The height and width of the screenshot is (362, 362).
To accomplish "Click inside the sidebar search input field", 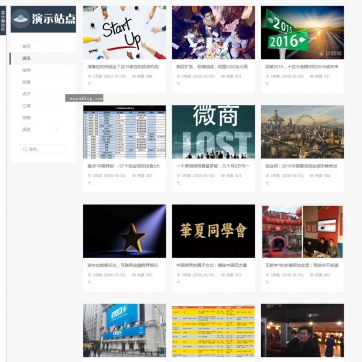I will pyautogui.click(x=43, y=149).
